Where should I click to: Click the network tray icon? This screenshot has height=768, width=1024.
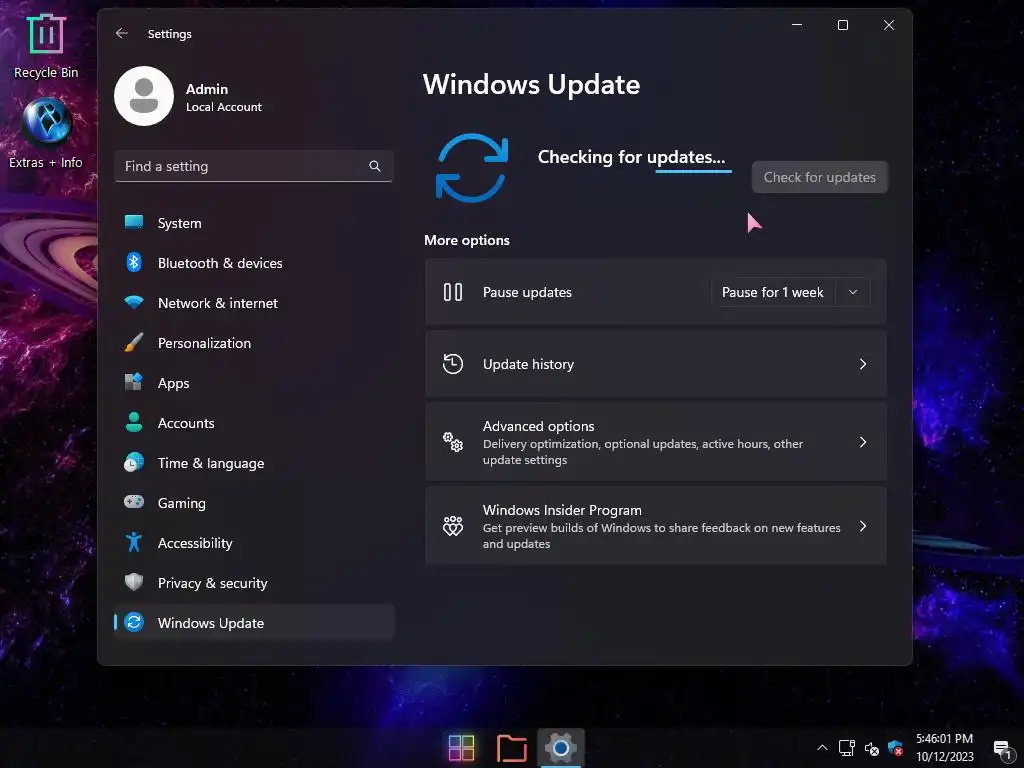coord(847,748)
